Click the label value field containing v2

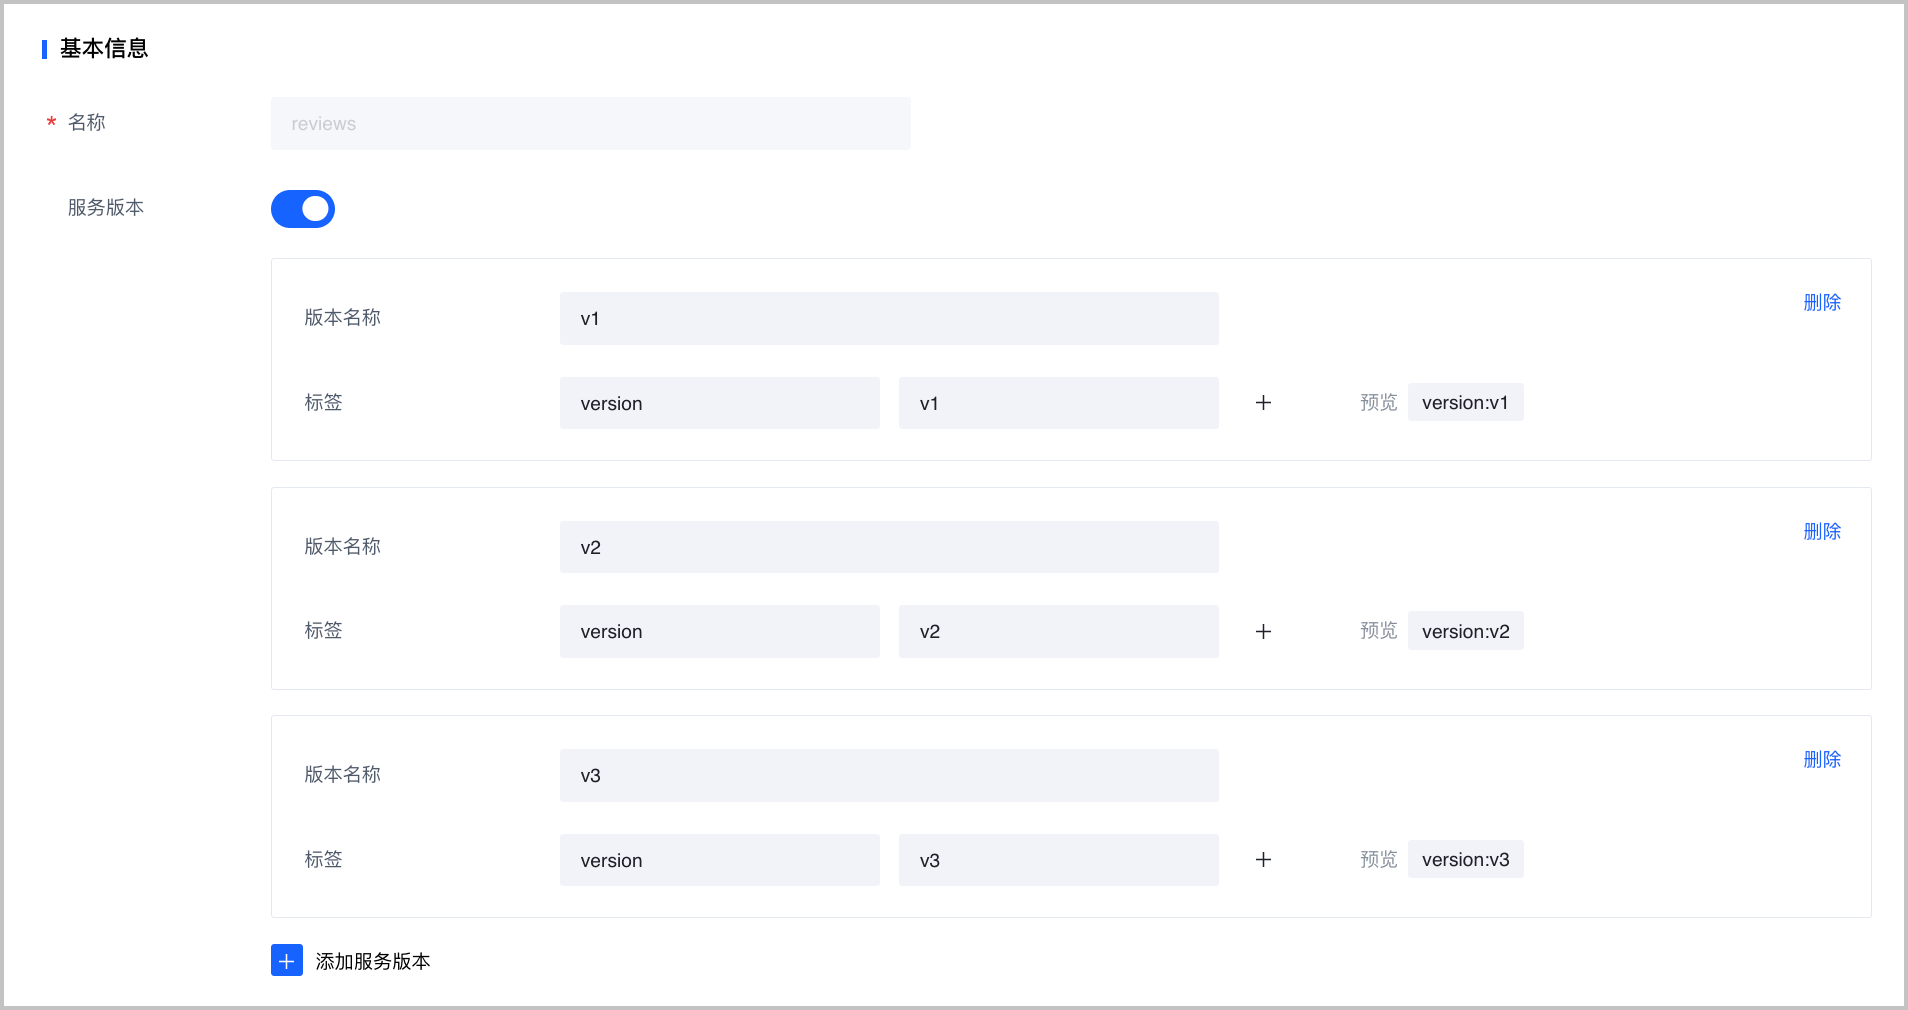tap(1058, 632)
